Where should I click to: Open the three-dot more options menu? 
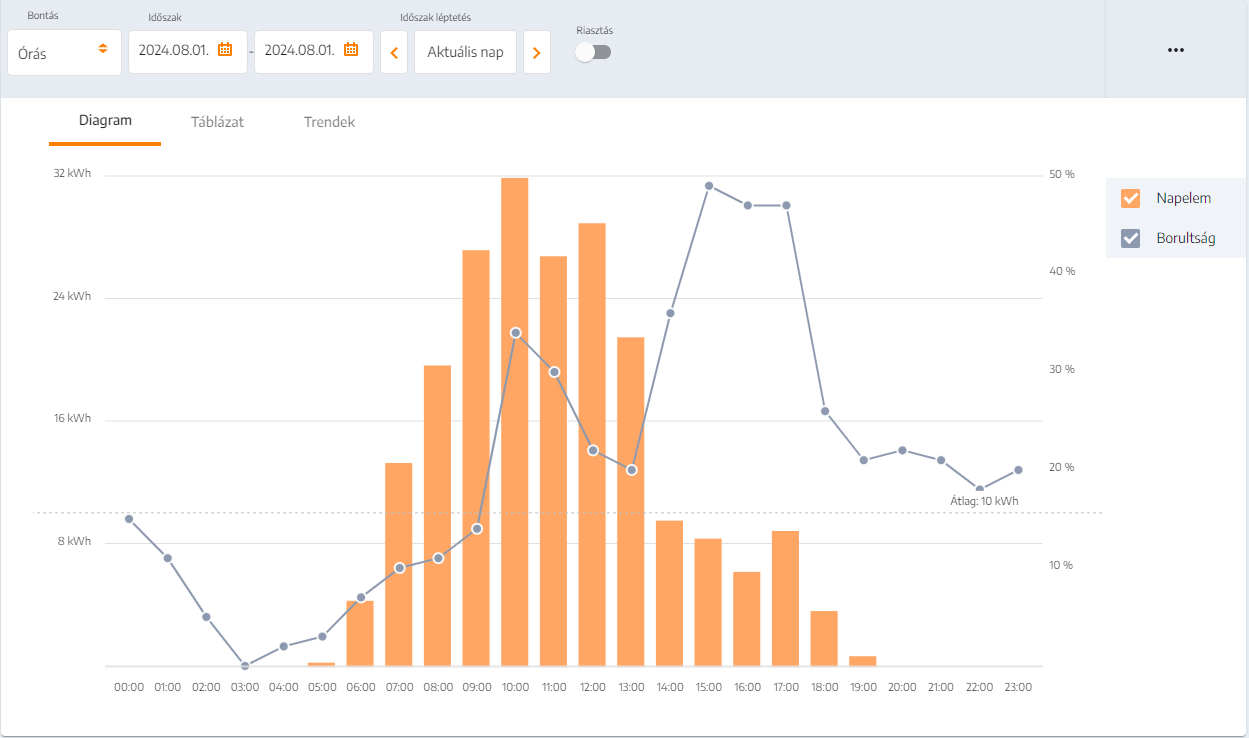(x=1176, y=50)
